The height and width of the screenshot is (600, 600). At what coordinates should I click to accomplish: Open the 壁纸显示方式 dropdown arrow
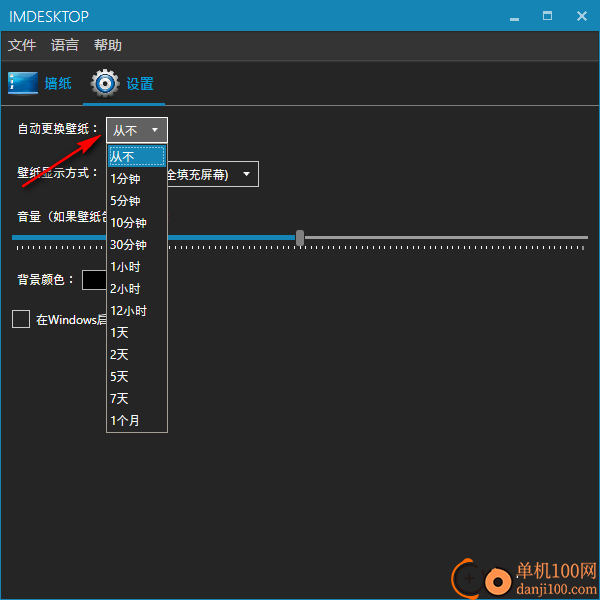tap(246, 174)
